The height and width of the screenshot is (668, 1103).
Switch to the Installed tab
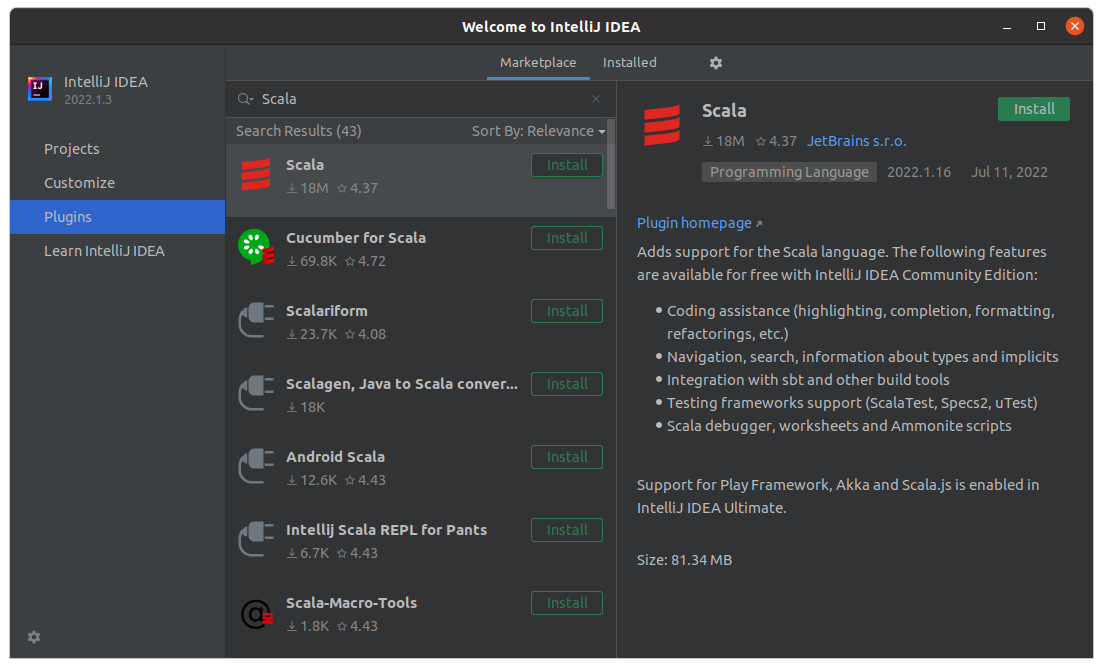coord(629,62)
